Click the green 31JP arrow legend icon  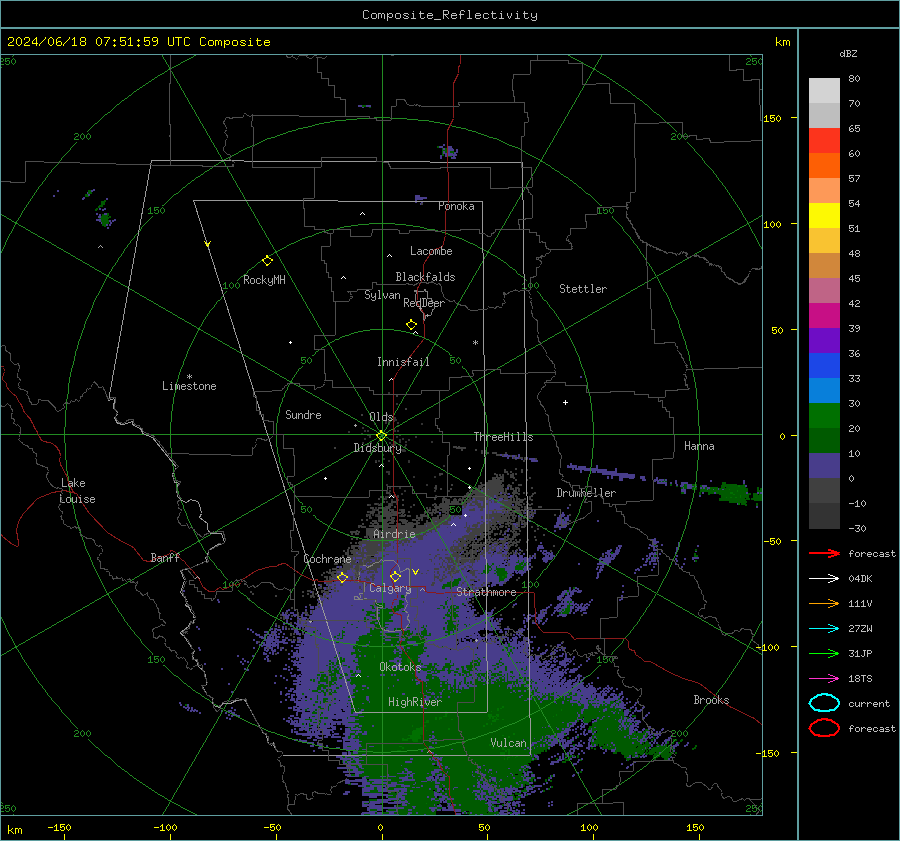[x=824, y=653]
